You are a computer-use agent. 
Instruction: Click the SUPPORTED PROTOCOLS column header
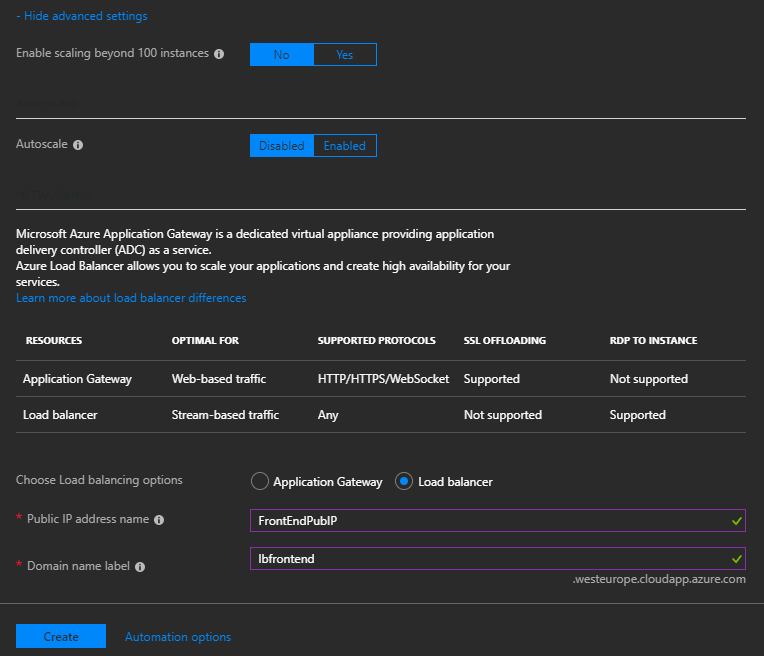(x=377, y=341)
